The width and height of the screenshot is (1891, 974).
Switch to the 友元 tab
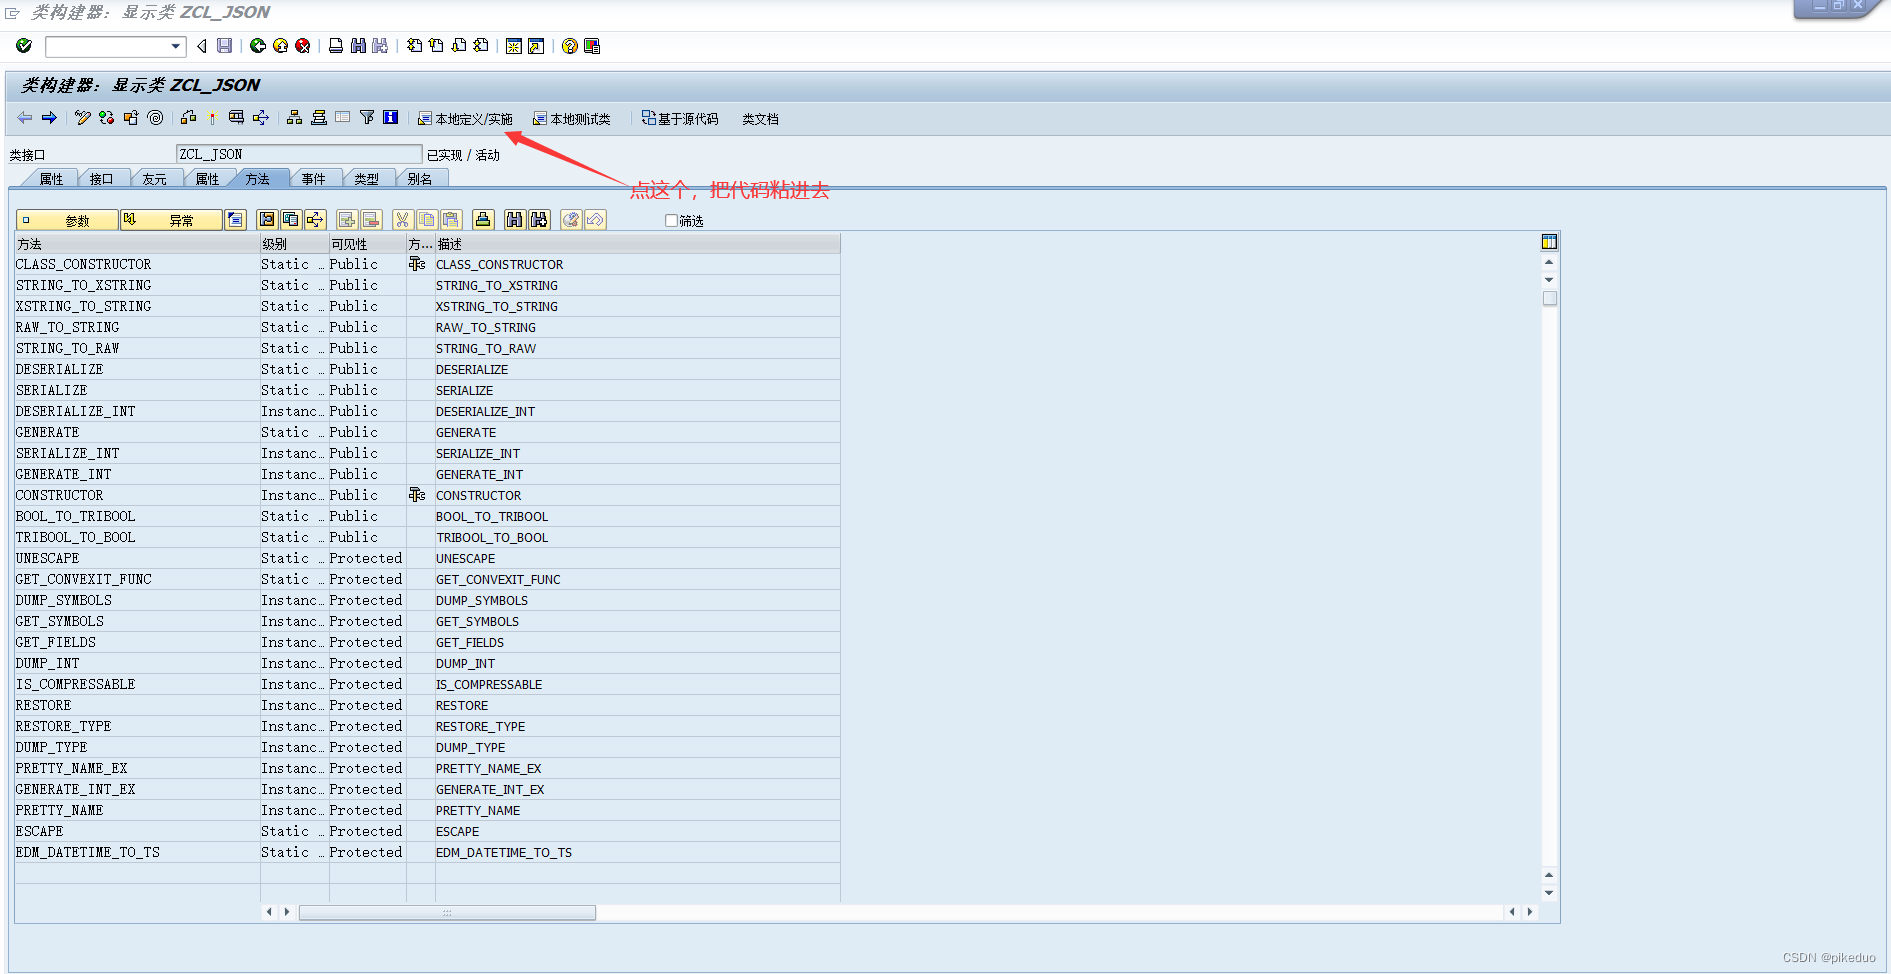(155, 179)
